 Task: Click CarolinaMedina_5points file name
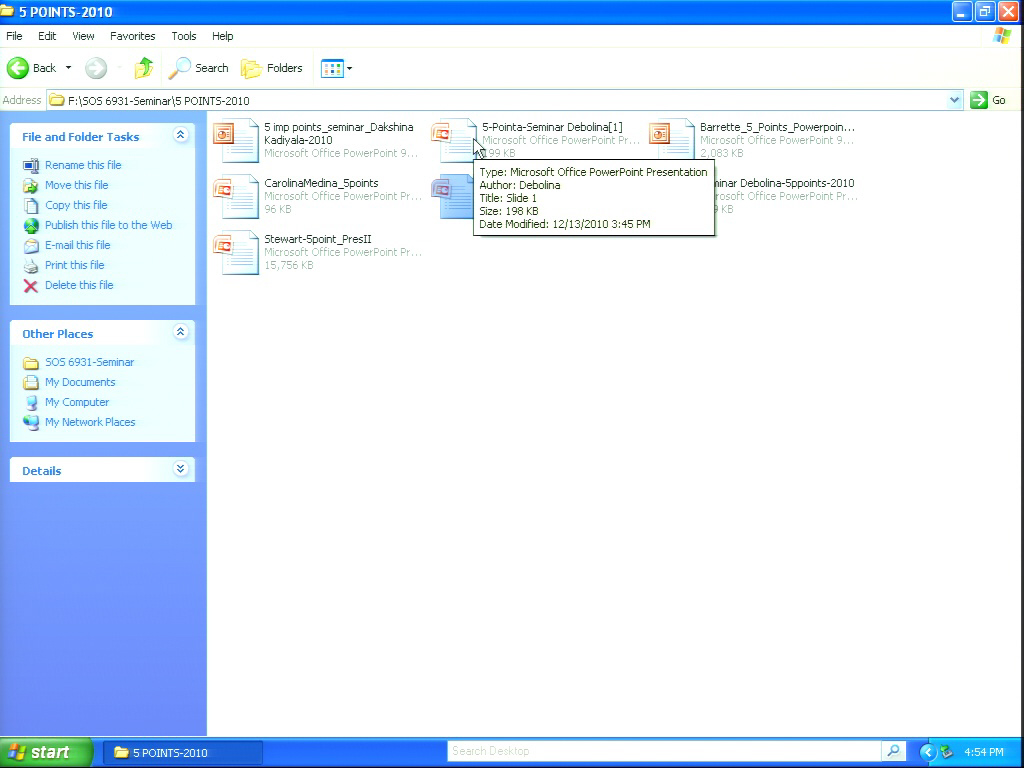321,184
